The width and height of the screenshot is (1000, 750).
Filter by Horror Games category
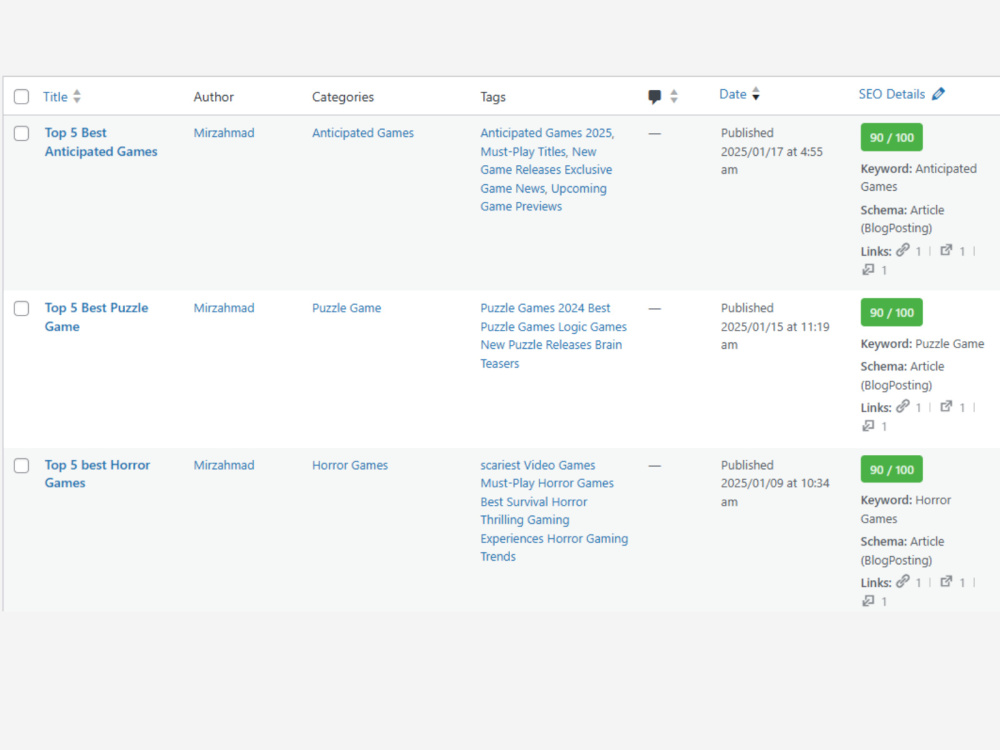349,465
